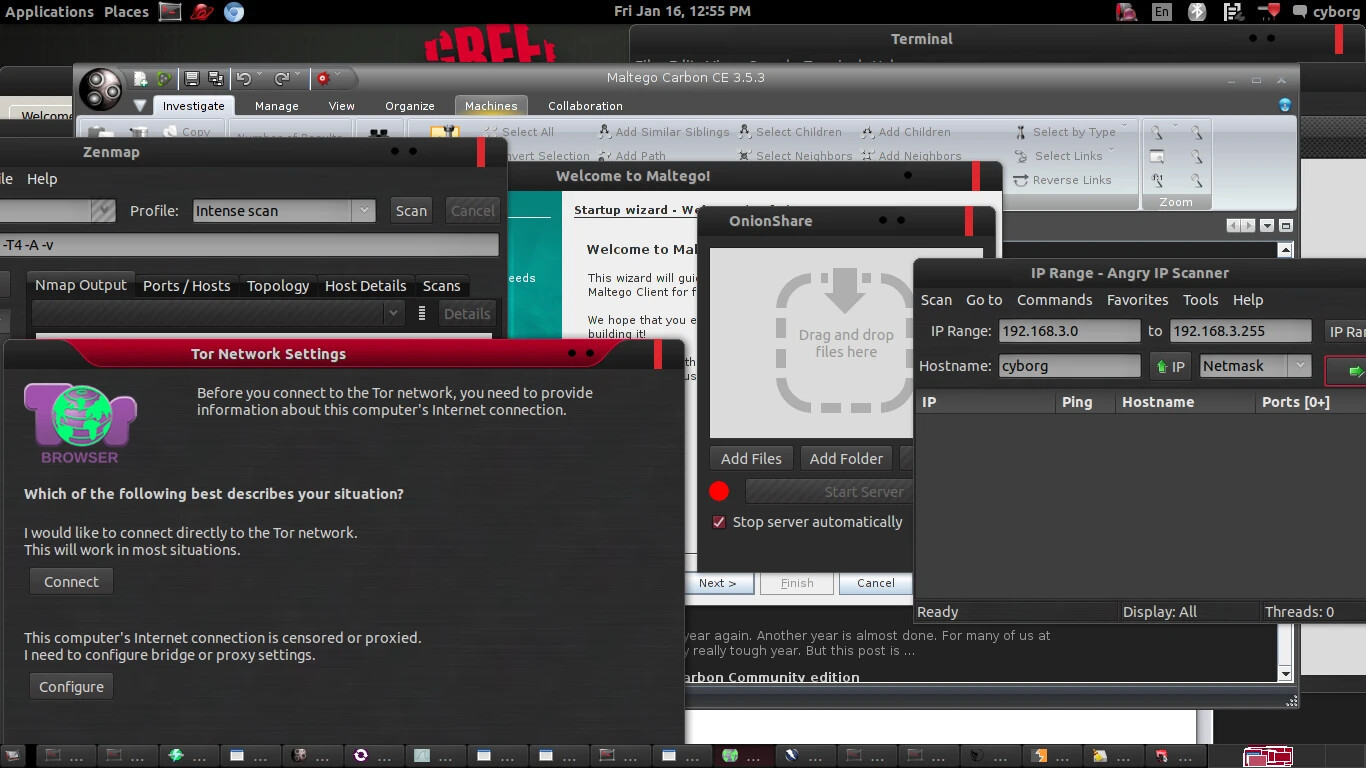1366x768 pixels.
Task: Open the keyboard layout En indicator
Action: (x=1161, y=12)
